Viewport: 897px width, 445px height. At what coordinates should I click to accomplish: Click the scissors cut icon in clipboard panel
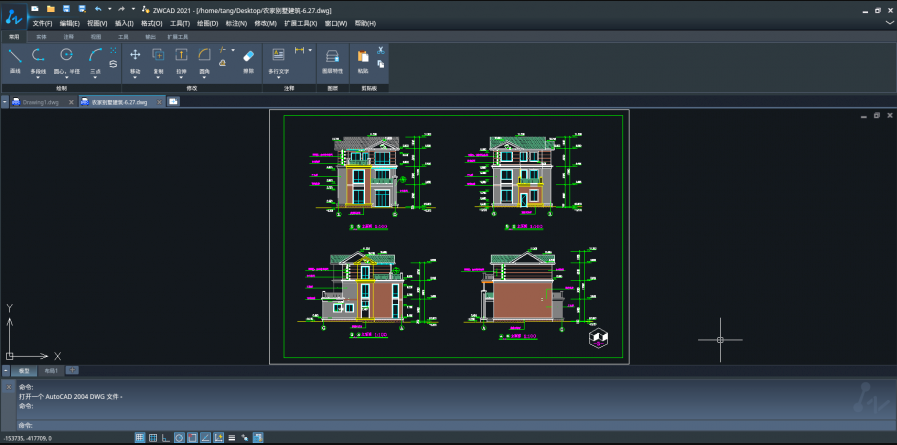pos(380,50)
